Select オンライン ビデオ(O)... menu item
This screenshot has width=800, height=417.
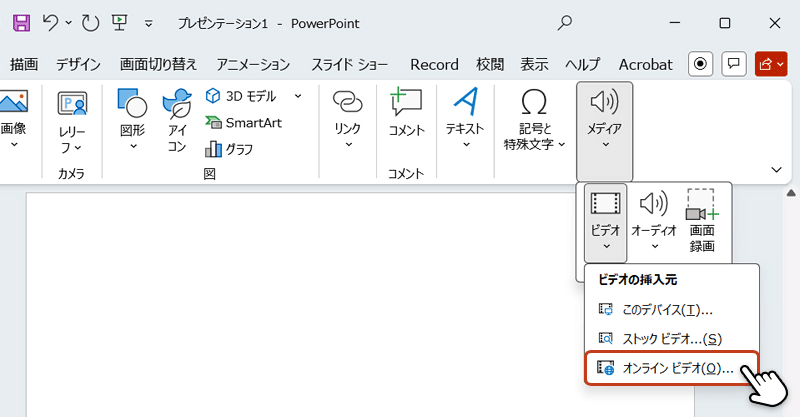tap(672, 368)
